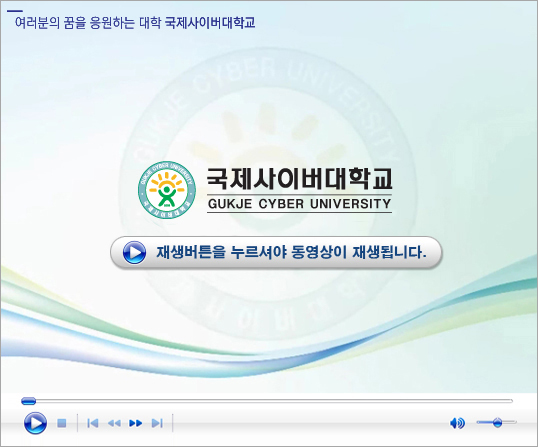This screenshot has height=447, width=538.
Task: Click the 'GUKJE CYBER UNIVERSITY' text
Action: point(300,204)
